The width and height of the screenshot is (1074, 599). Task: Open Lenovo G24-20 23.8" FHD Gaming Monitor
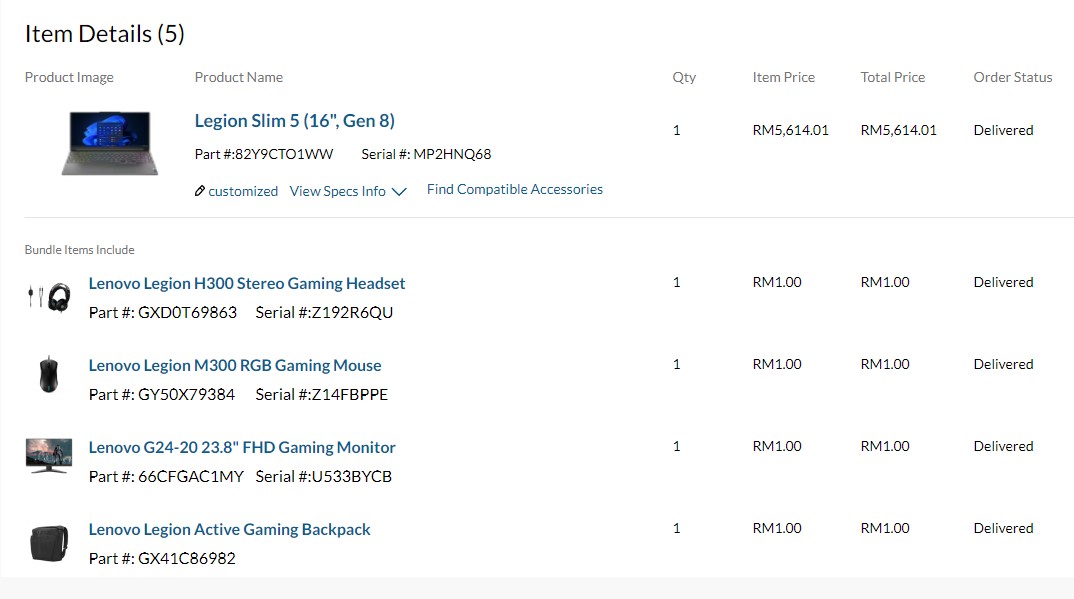(x=242, y=448)
